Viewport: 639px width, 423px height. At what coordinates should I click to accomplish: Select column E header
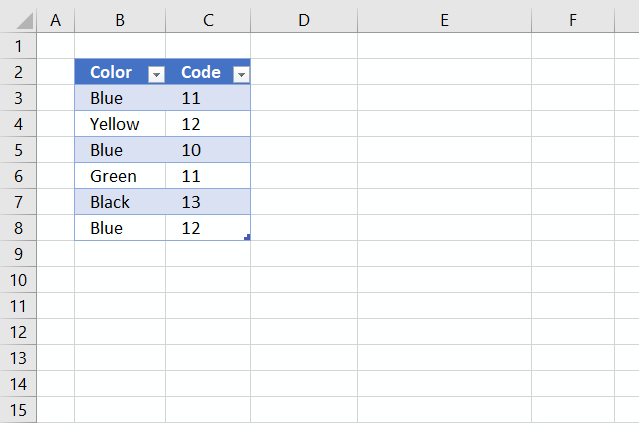pyautogui.click(x=445, y=20)
